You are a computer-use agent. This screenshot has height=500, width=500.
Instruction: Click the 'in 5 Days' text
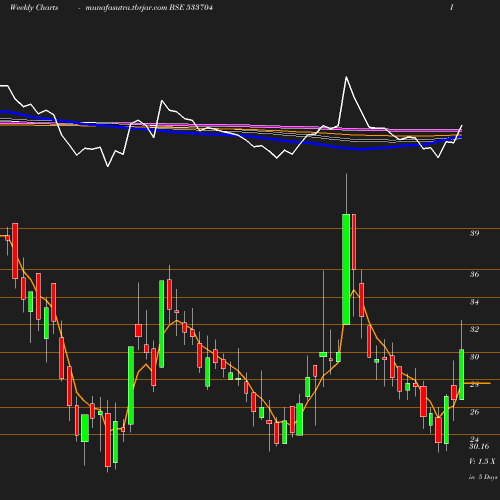tap(483, 477)
